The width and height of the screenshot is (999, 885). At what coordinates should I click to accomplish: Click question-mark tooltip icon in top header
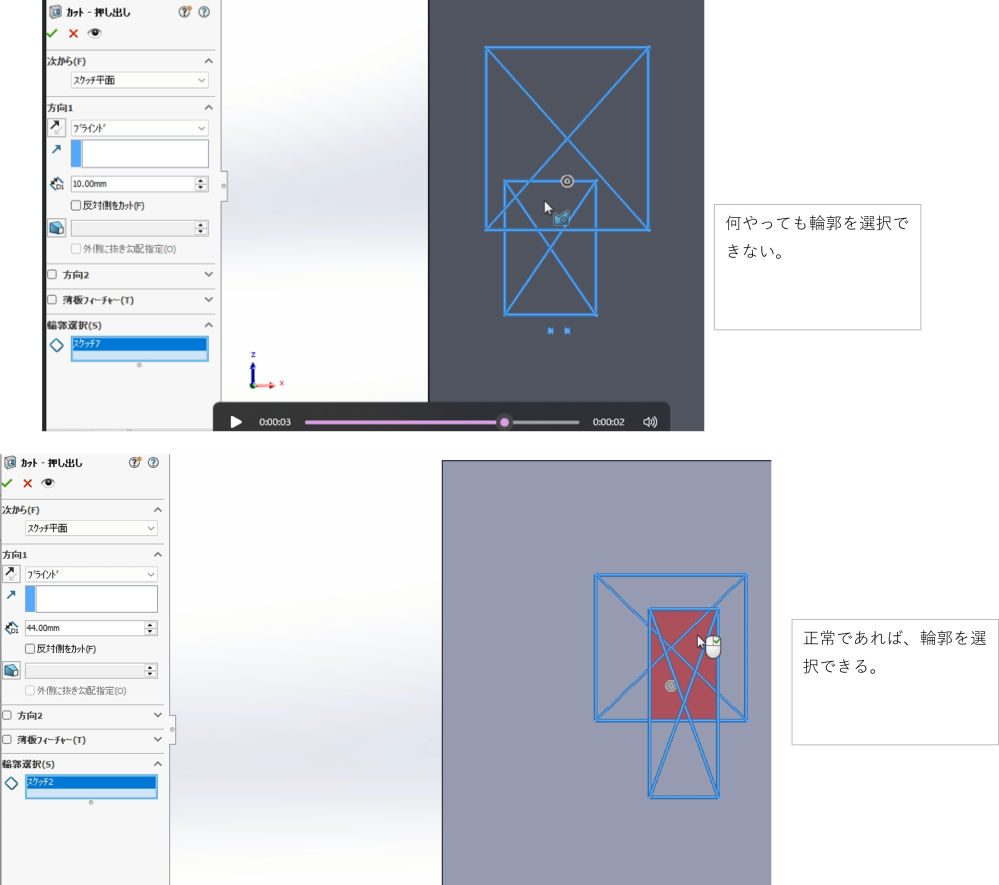[184, 11]
